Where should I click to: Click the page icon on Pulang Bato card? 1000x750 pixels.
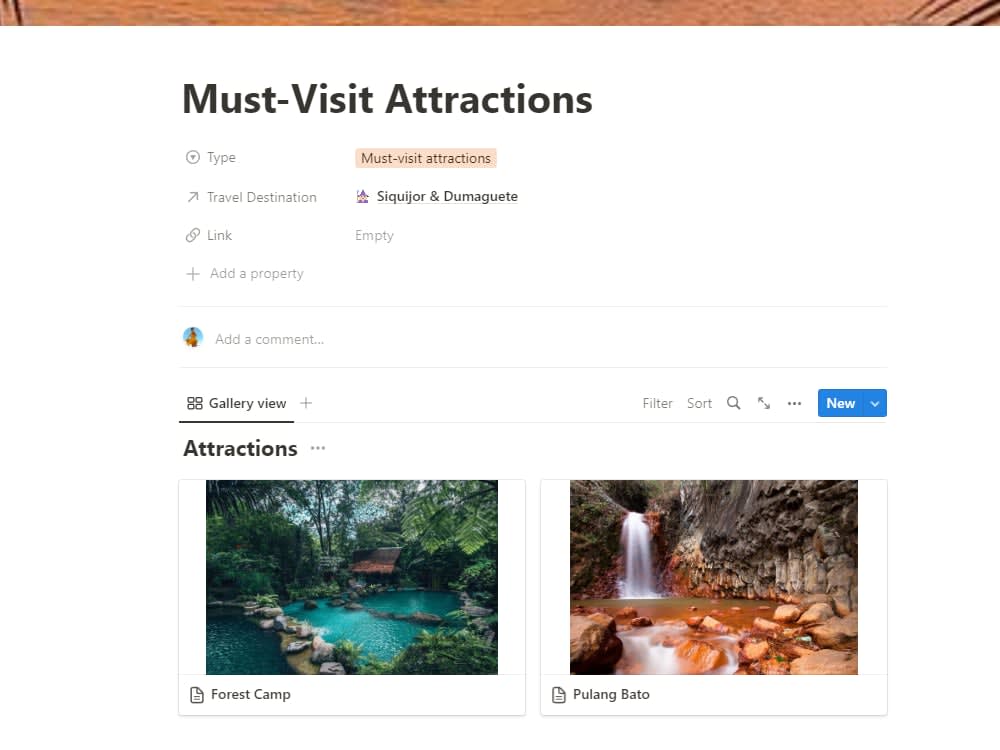click(x=559, y=695)
